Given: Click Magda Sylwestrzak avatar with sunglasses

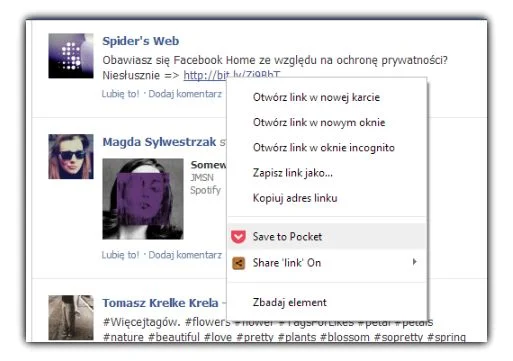Looking at the screenshot, I should [x=71, y=157].
